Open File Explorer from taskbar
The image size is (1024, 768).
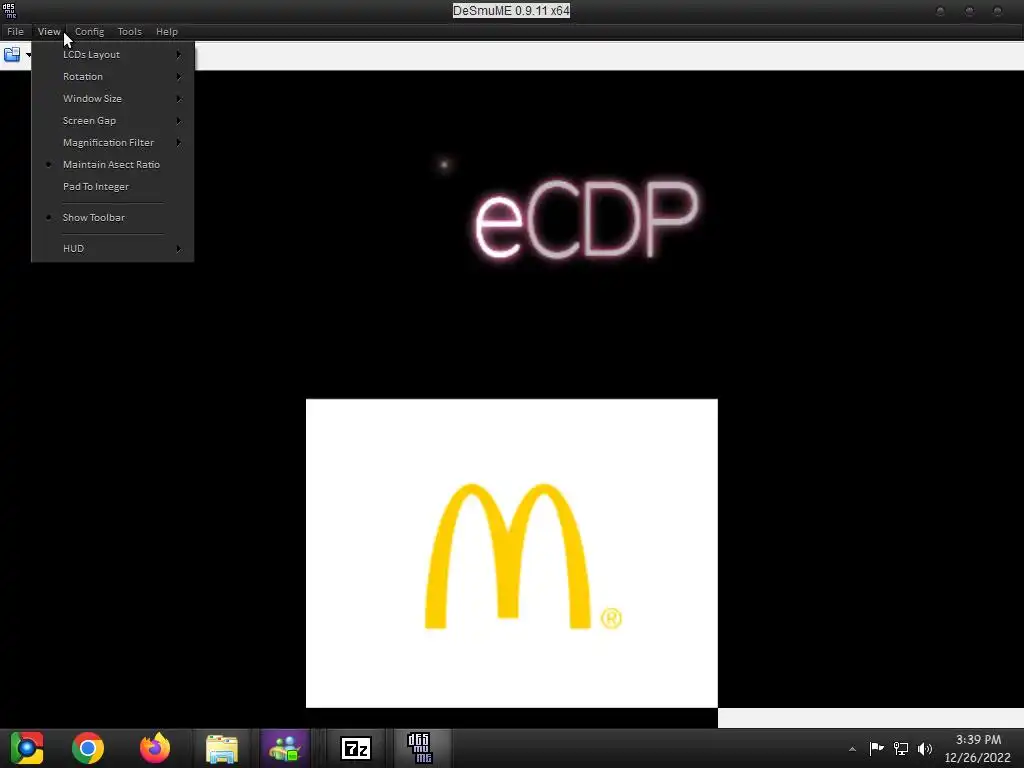pyautogui.click(x=222, y=748)
